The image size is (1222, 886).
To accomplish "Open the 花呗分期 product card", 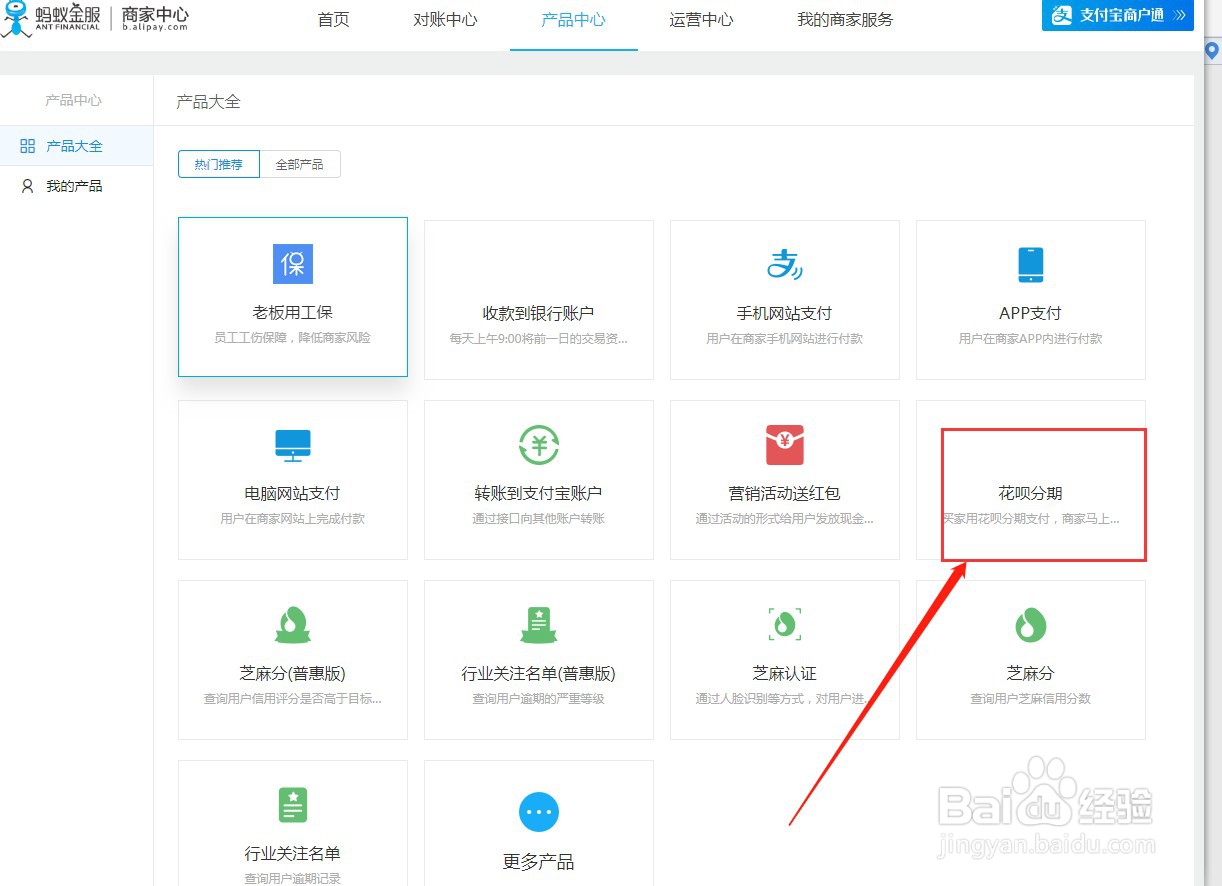I will tap(1031, 480).
